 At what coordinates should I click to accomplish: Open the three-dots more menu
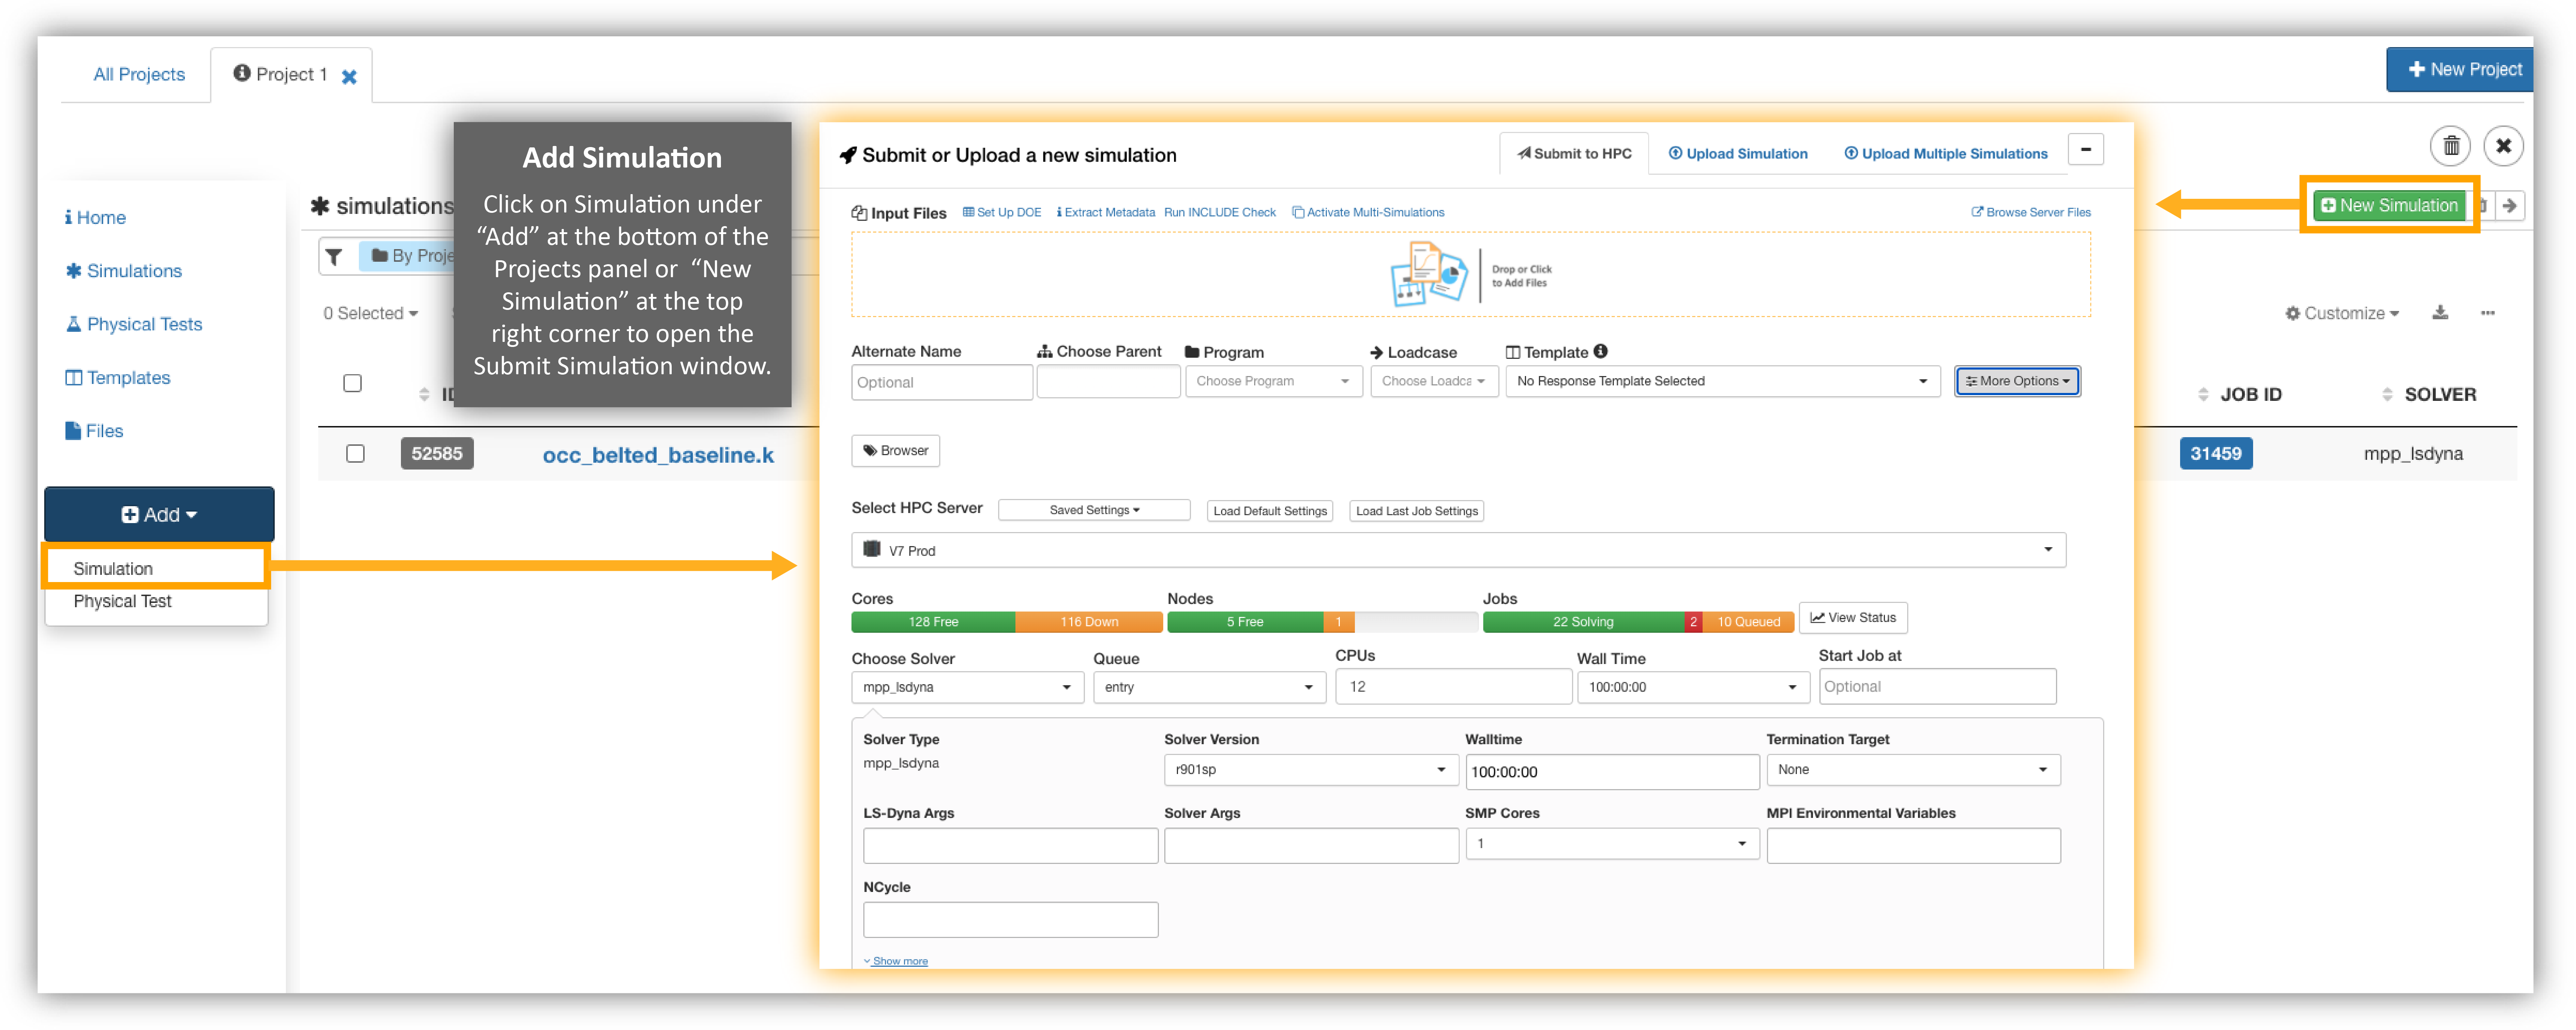2487,313
